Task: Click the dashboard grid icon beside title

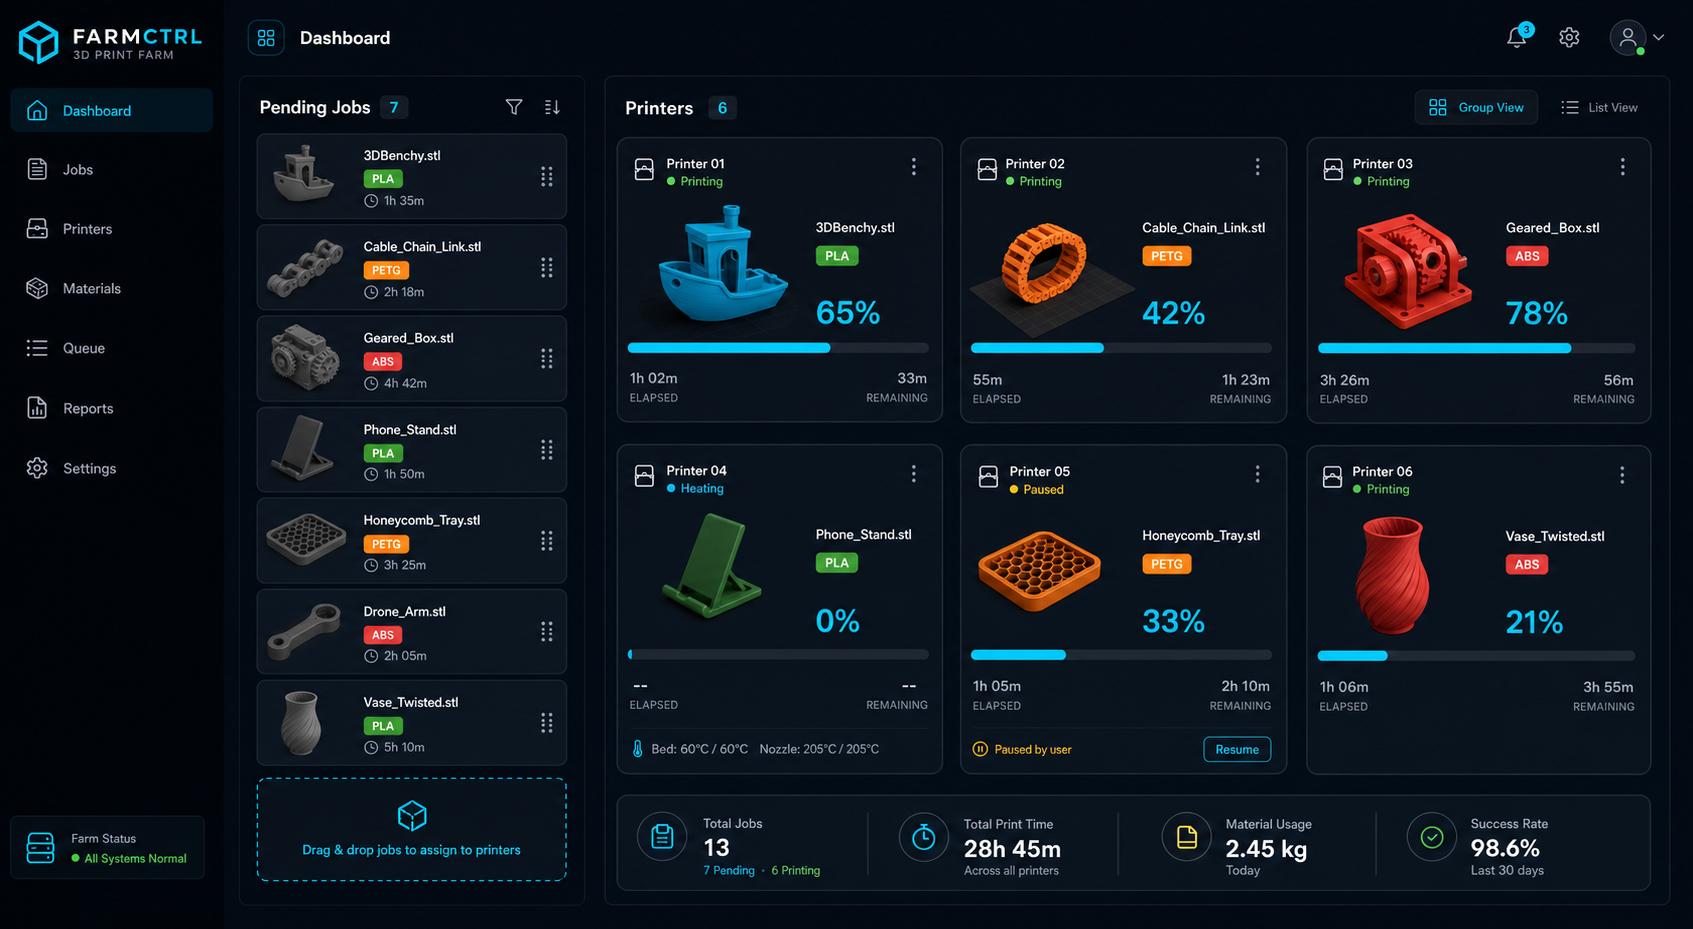Action: pyautogui.click(x=266, y=38)
